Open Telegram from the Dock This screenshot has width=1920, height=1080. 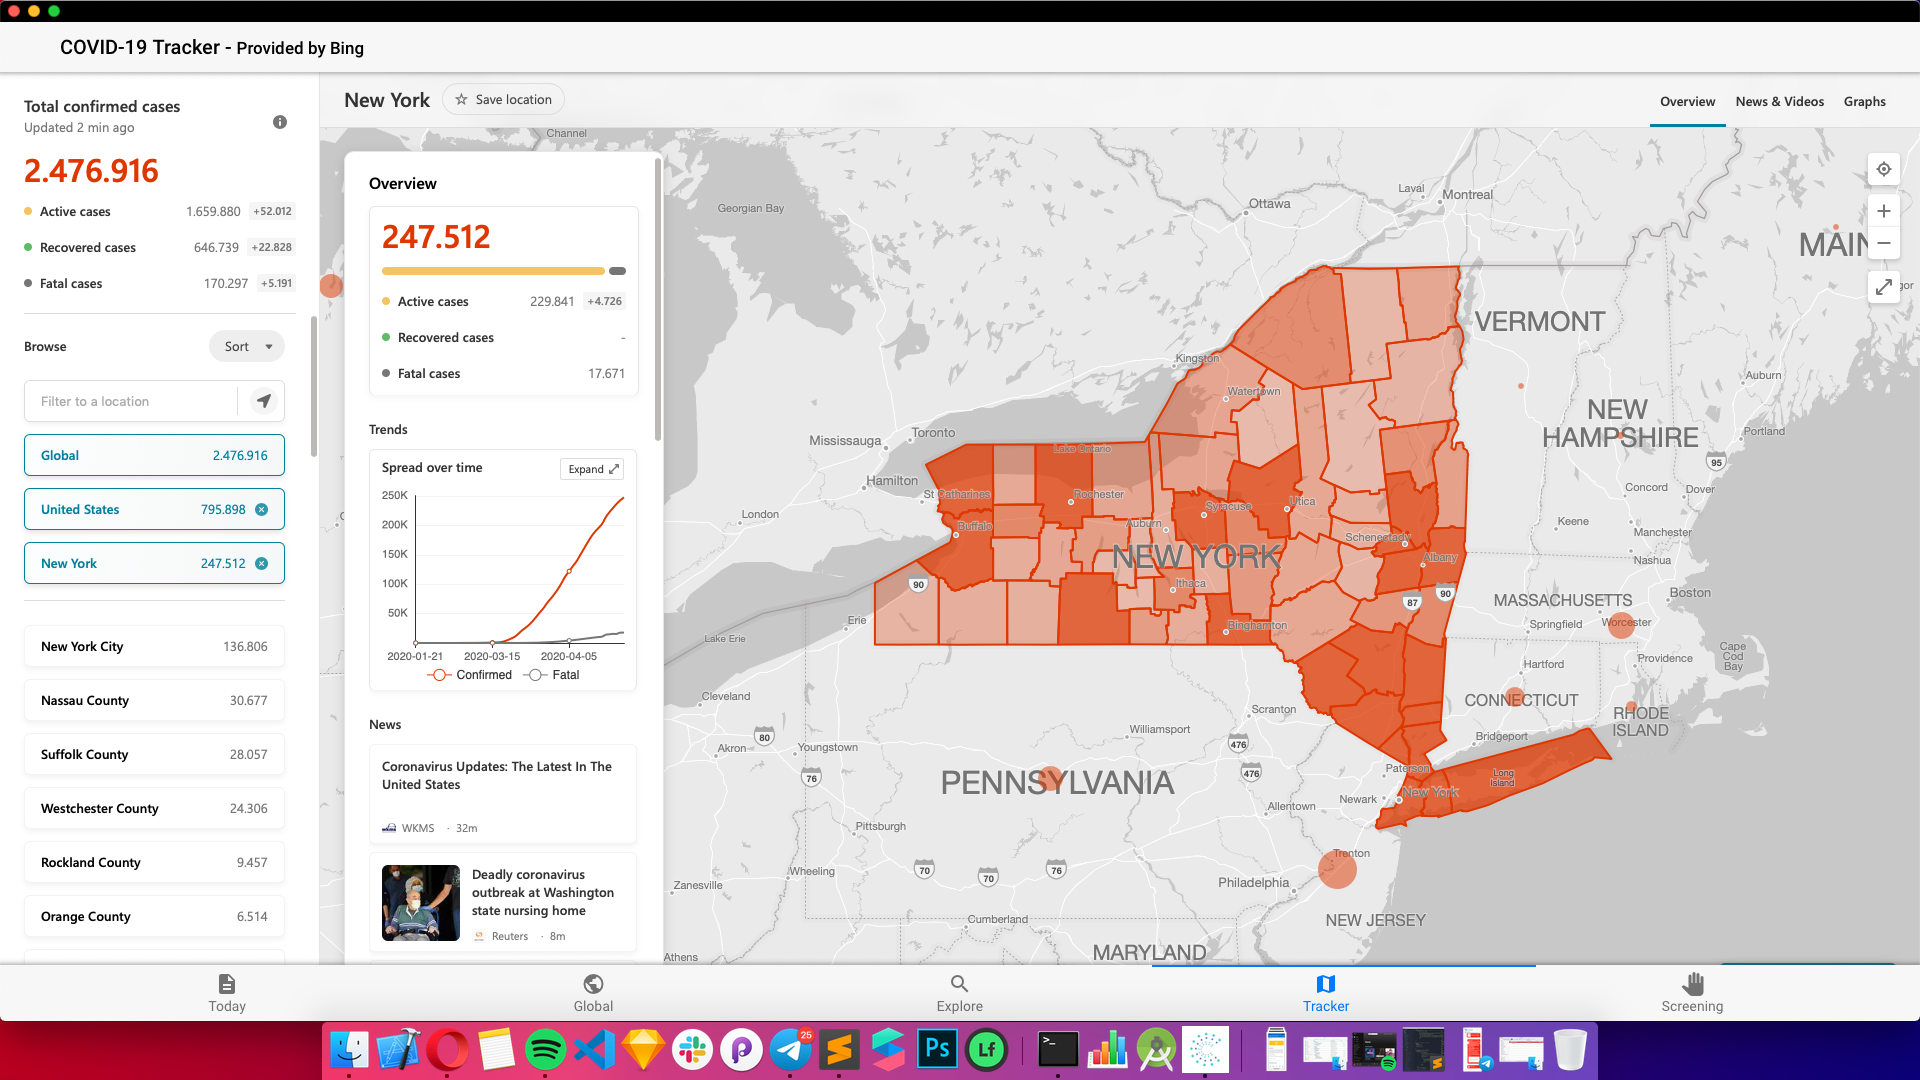(x=790, y=1050)
